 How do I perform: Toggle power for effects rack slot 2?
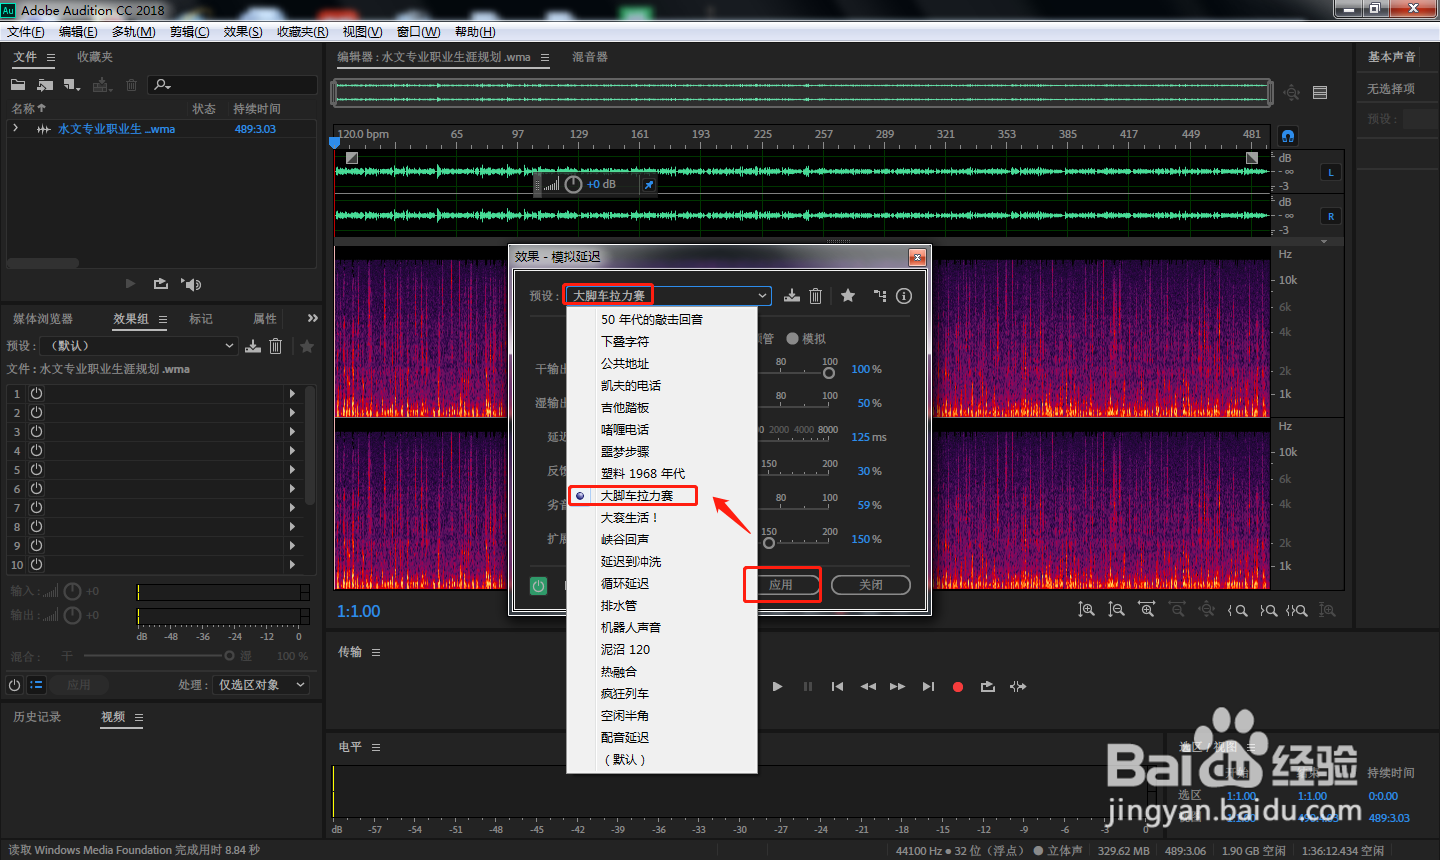36,412
